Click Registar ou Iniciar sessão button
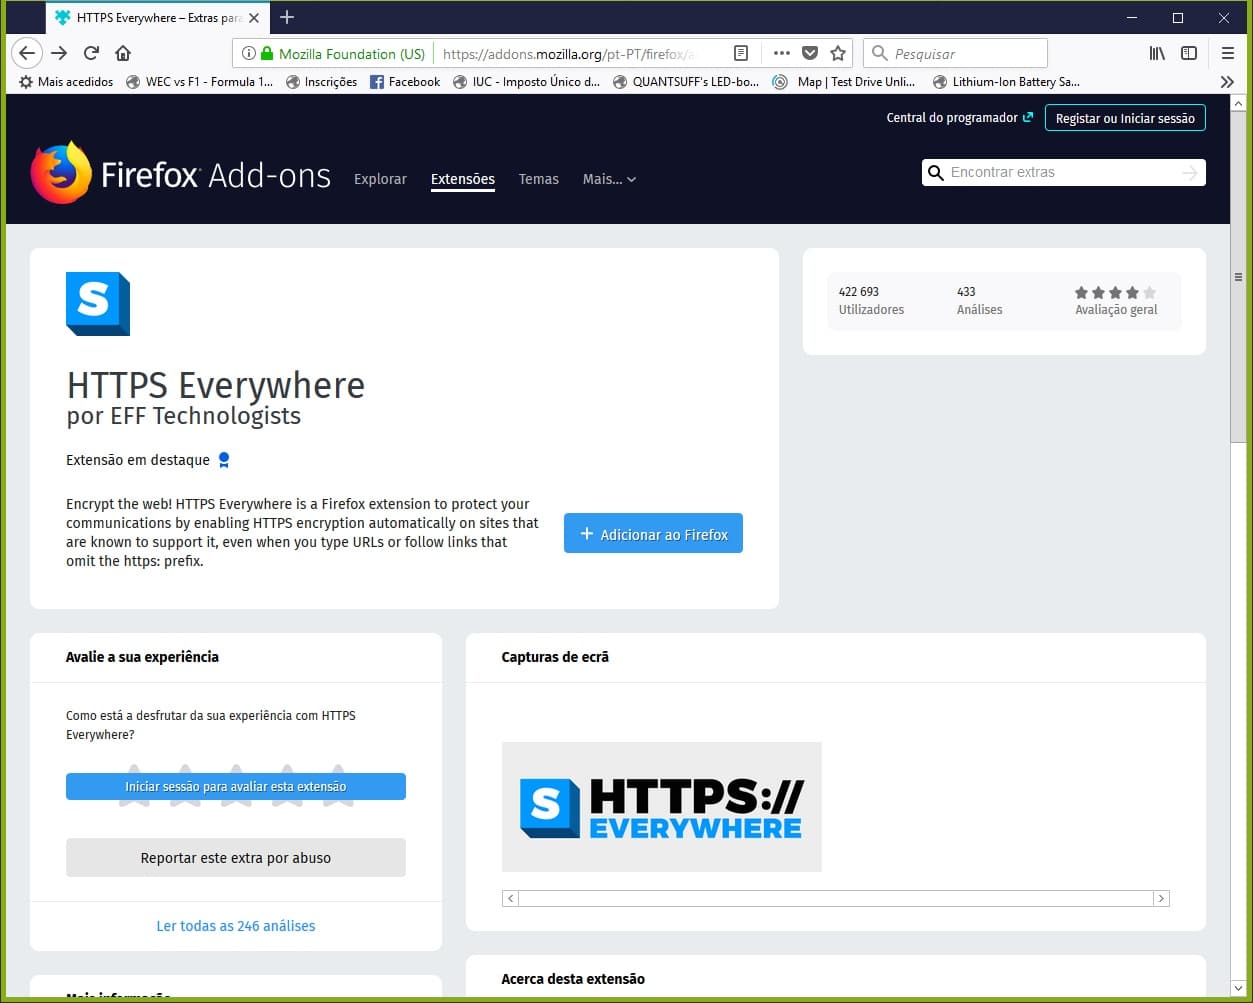The width and height of the screenshot is (1253, 1003). (x=1125, y=118)
